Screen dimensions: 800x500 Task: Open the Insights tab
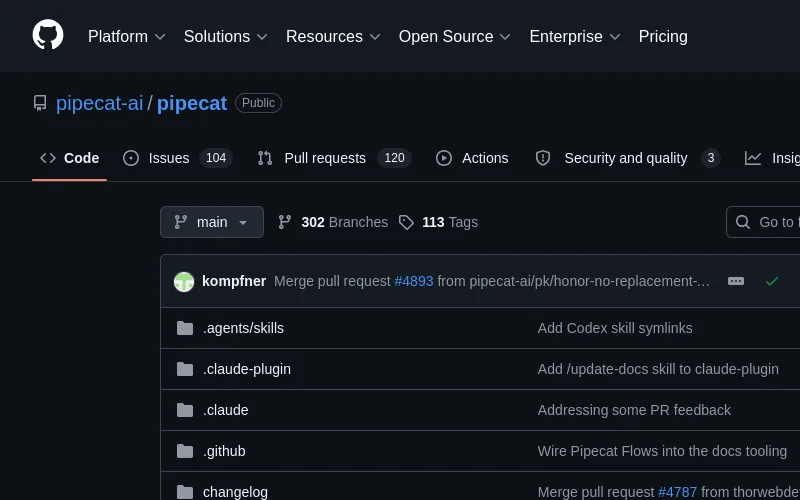[771, 158]
